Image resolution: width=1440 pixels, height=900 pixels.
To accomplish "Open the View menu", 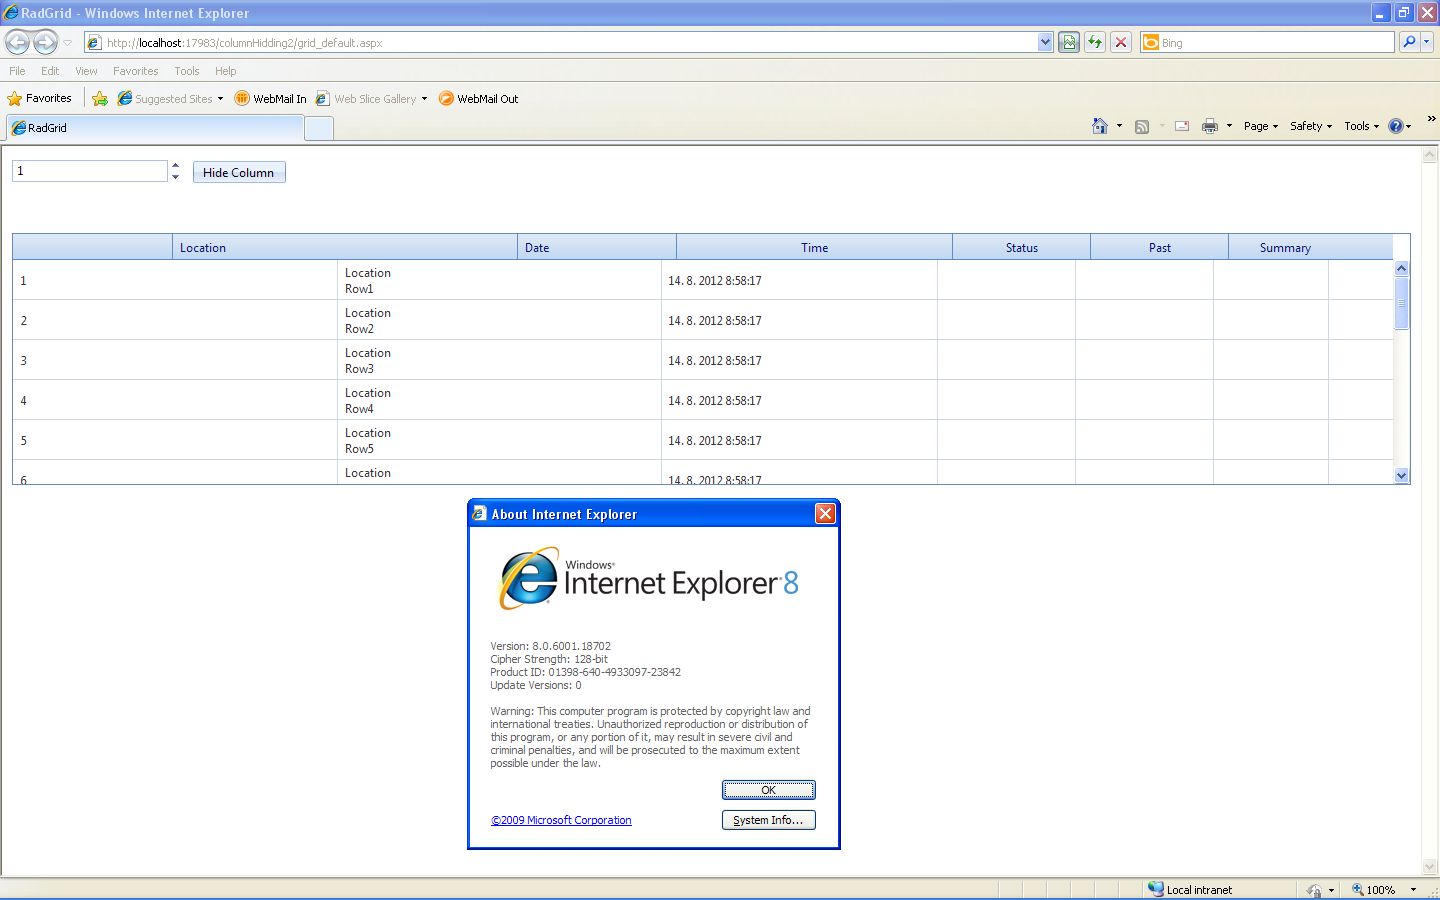I will [x=86, y=71].
